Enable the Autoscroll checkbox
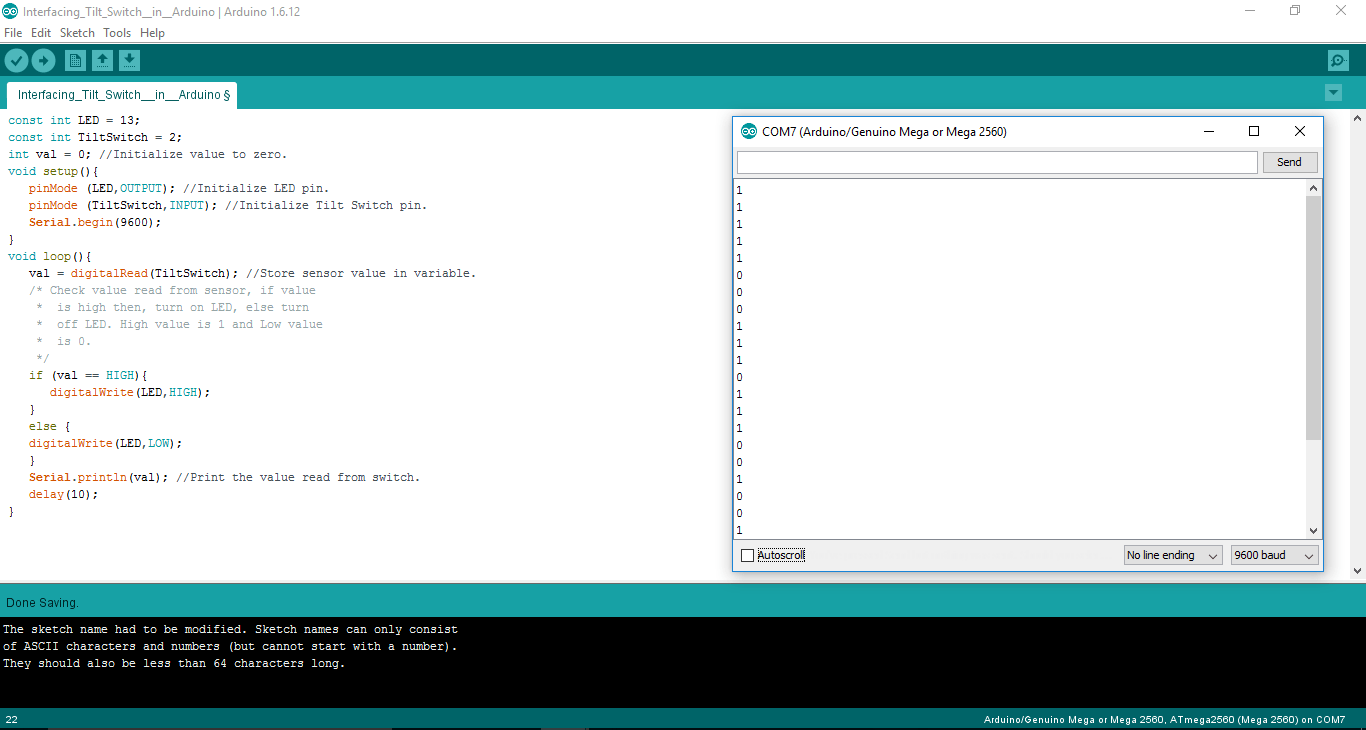Image resolution: width=1366 pixels, height=730 pixels. pos(746,555)
